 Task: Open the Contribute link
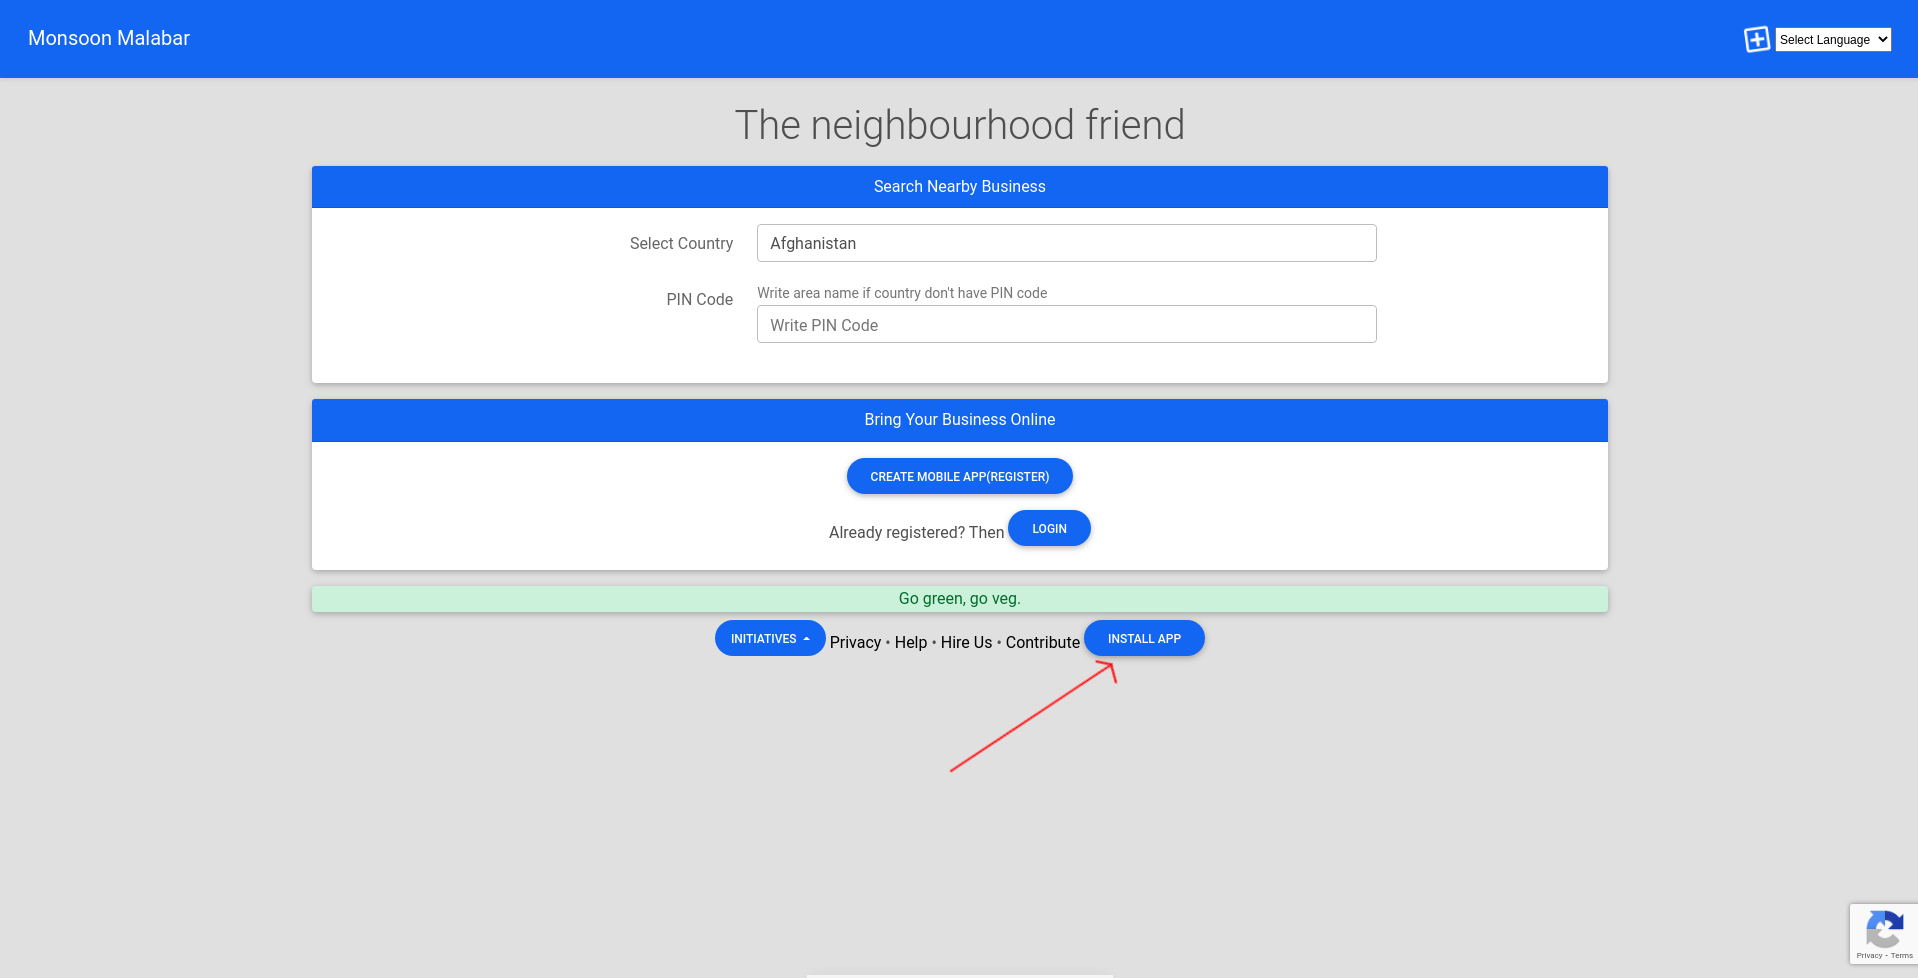1043,642
